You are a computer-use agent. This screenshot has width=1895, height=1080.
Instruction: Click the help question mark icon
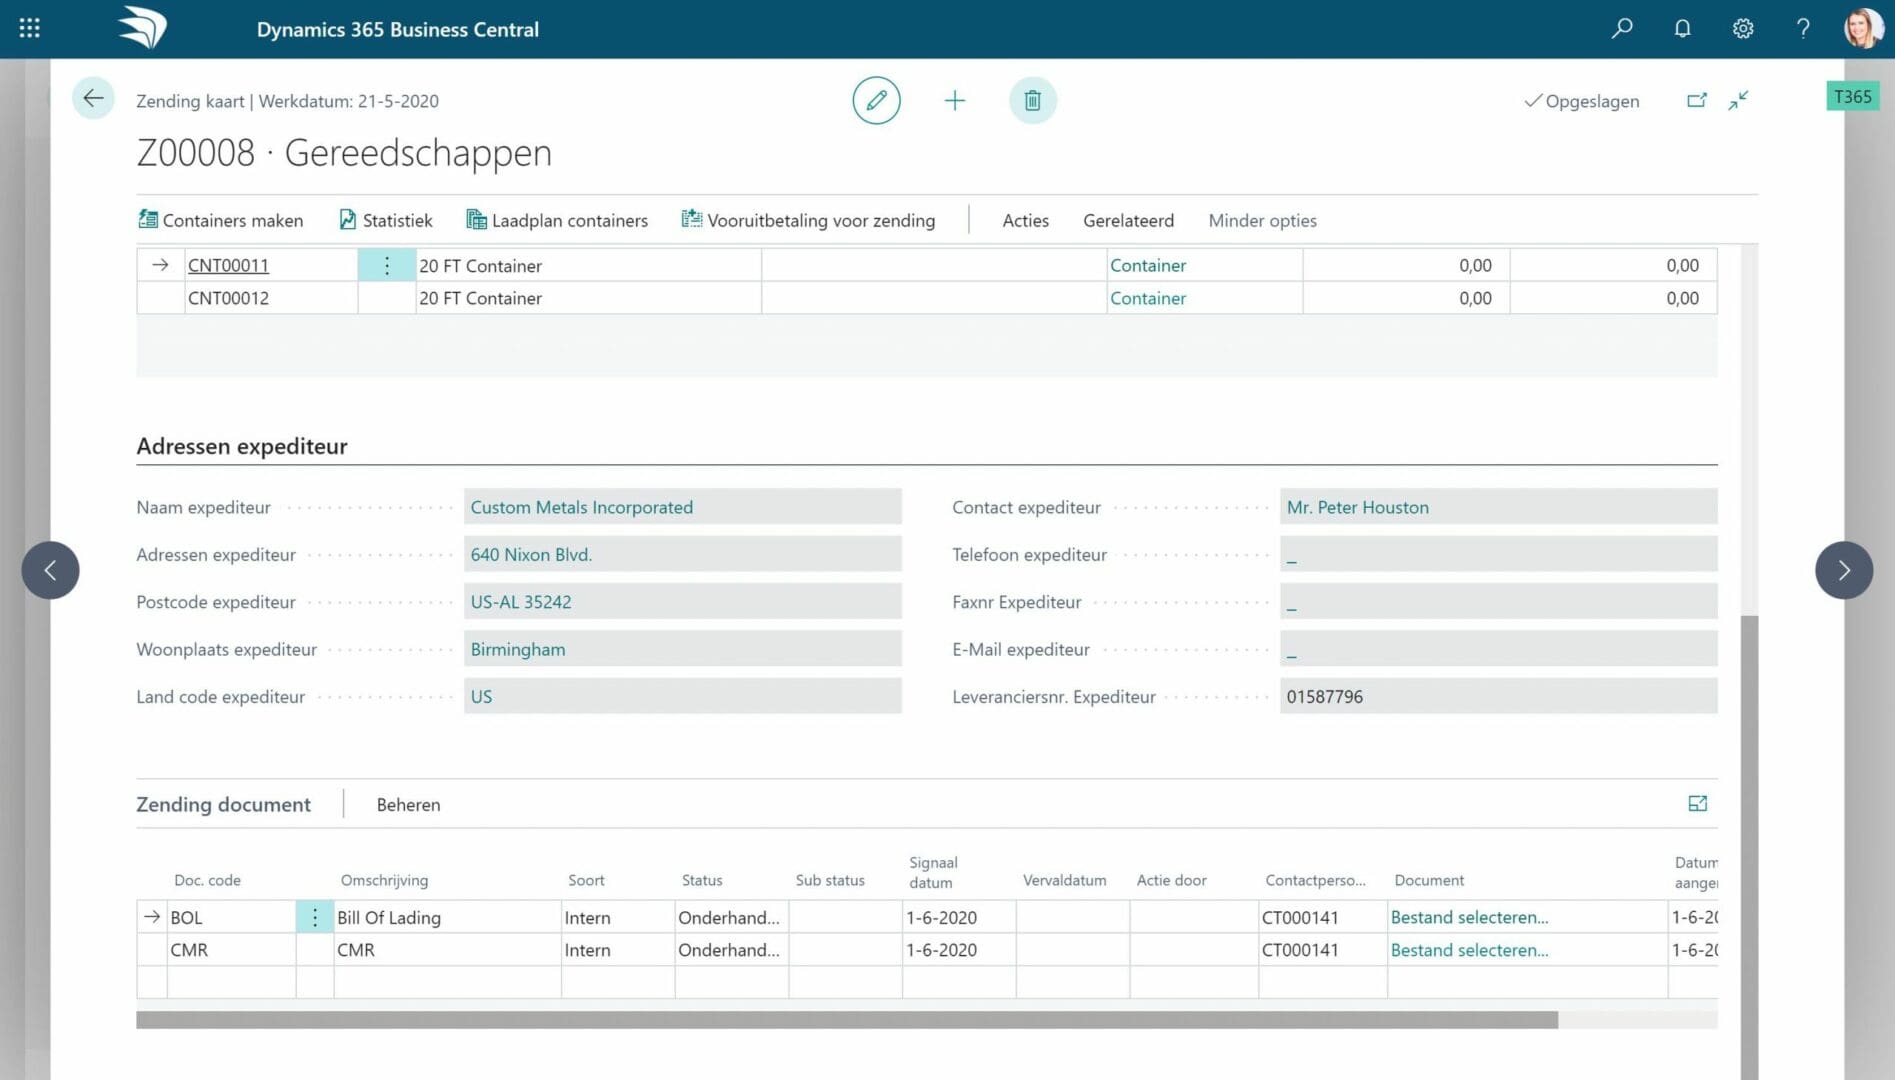(1803, 29)
